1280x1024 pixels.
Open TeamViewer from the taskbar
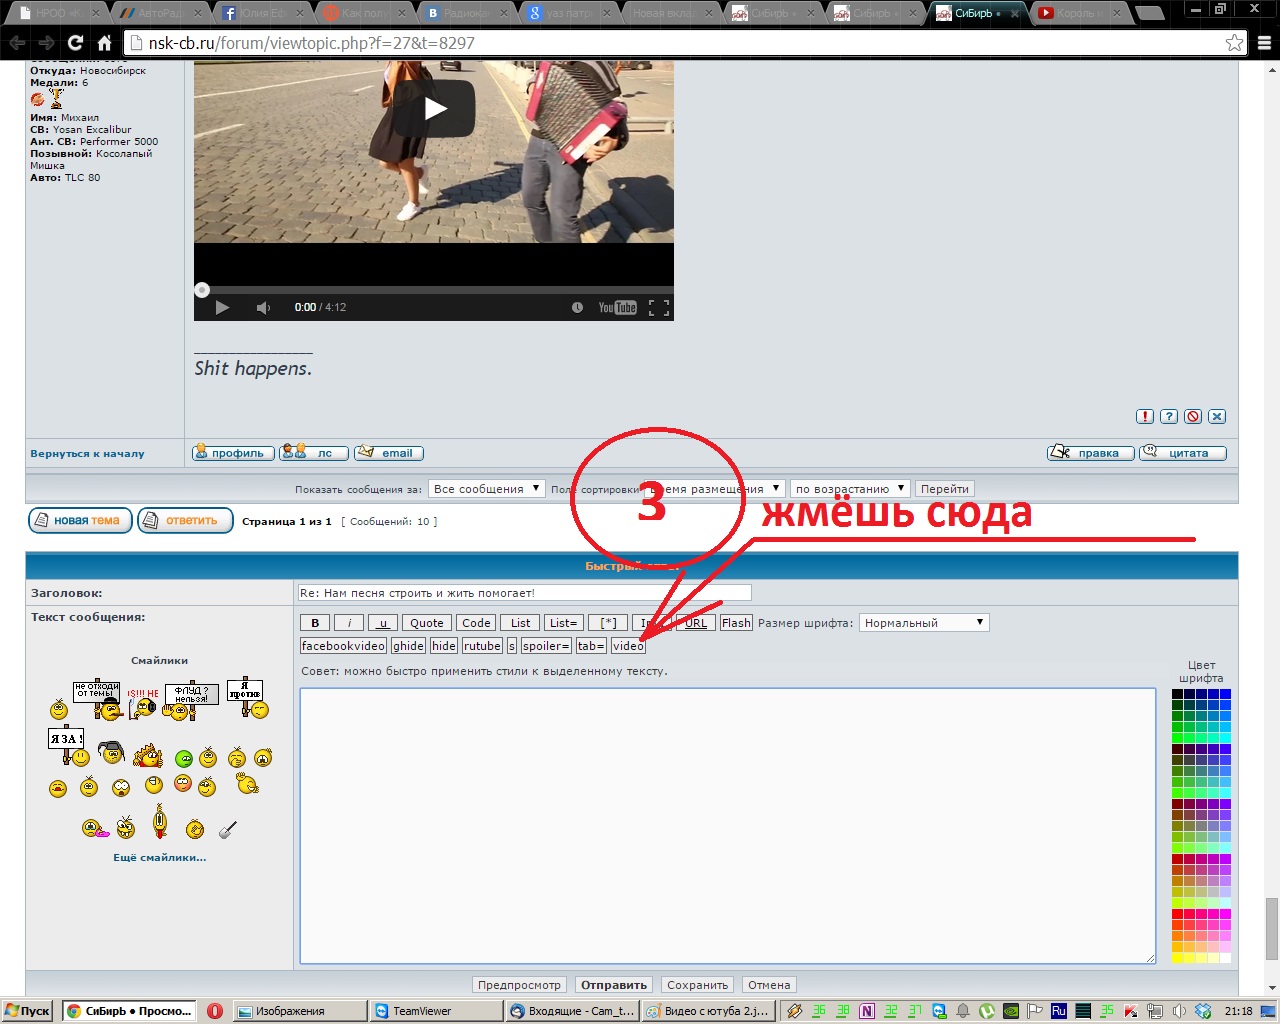coord(434,1011)
